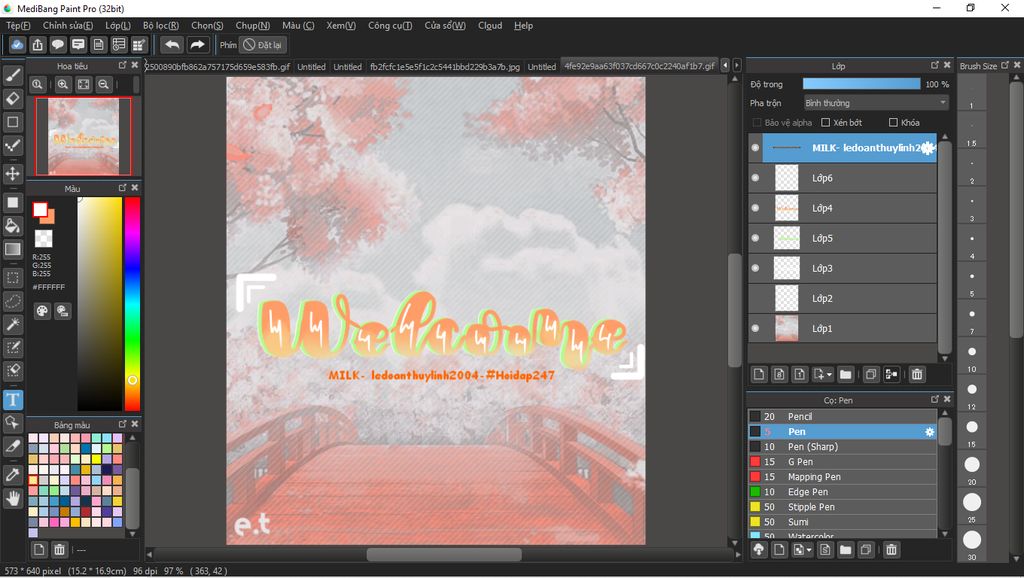This screenshot has height=578, width=1024.
Task: Zoom out using navigator magnifier minus
Action: pos(103,84)
